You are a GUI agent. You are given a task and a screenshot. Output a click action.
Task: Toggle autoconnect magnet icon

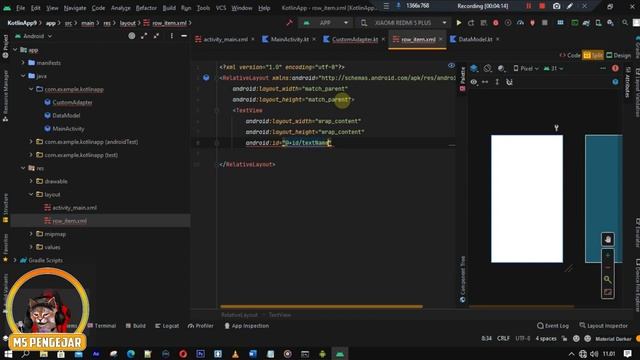point(509,82)
